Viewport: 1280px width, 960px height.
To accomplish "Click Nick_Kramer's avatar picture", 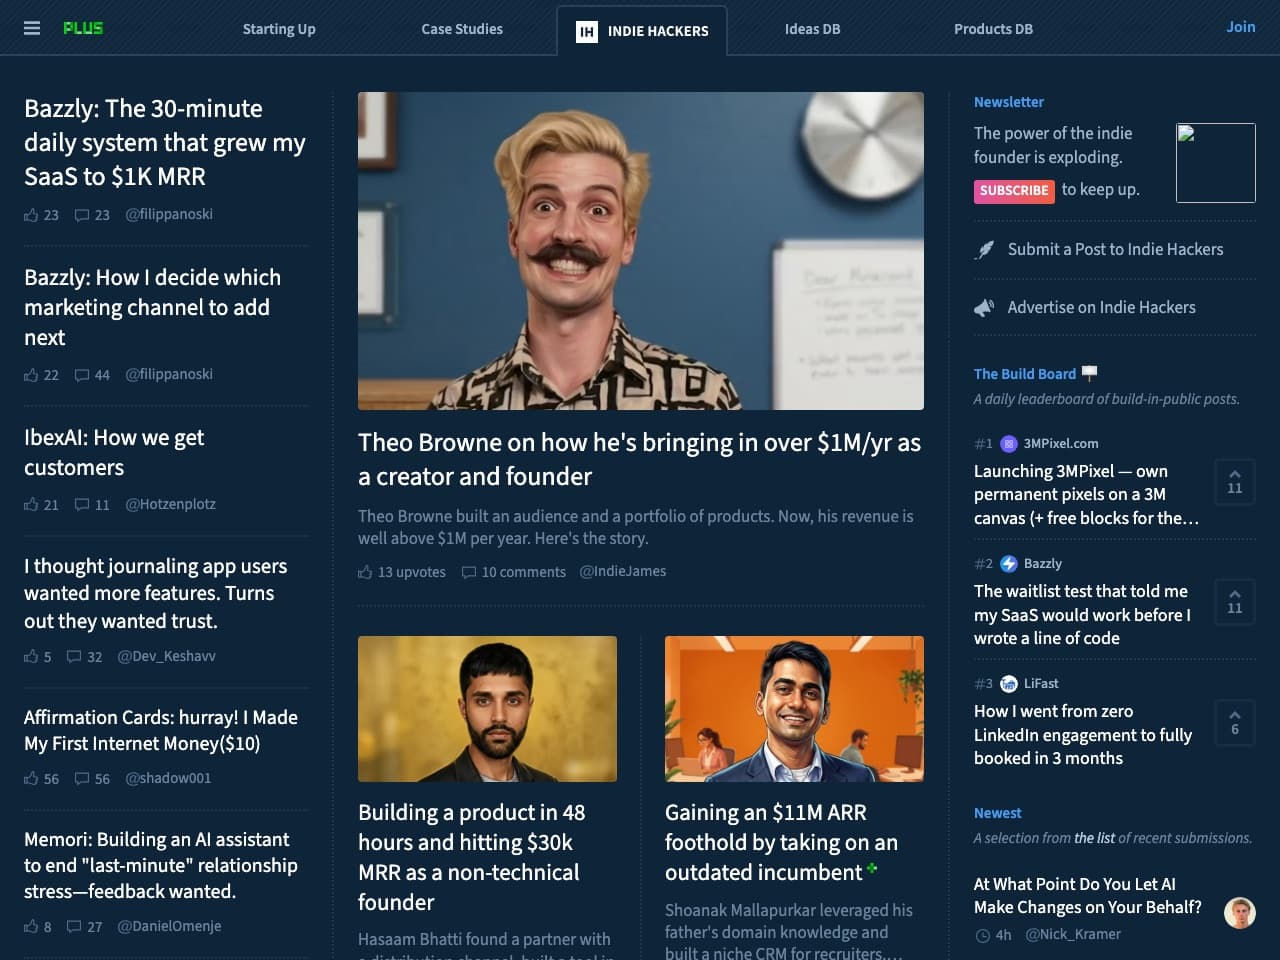I will coord(1240,912).
